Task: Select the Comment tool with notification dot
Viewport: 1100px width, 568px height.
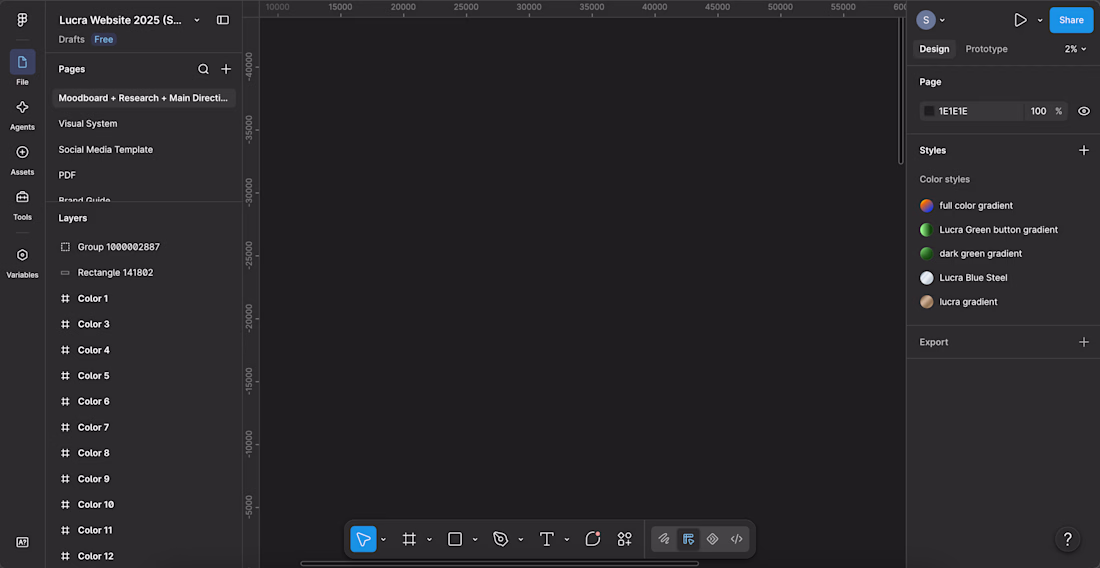Action: click(x=593, y=539)
